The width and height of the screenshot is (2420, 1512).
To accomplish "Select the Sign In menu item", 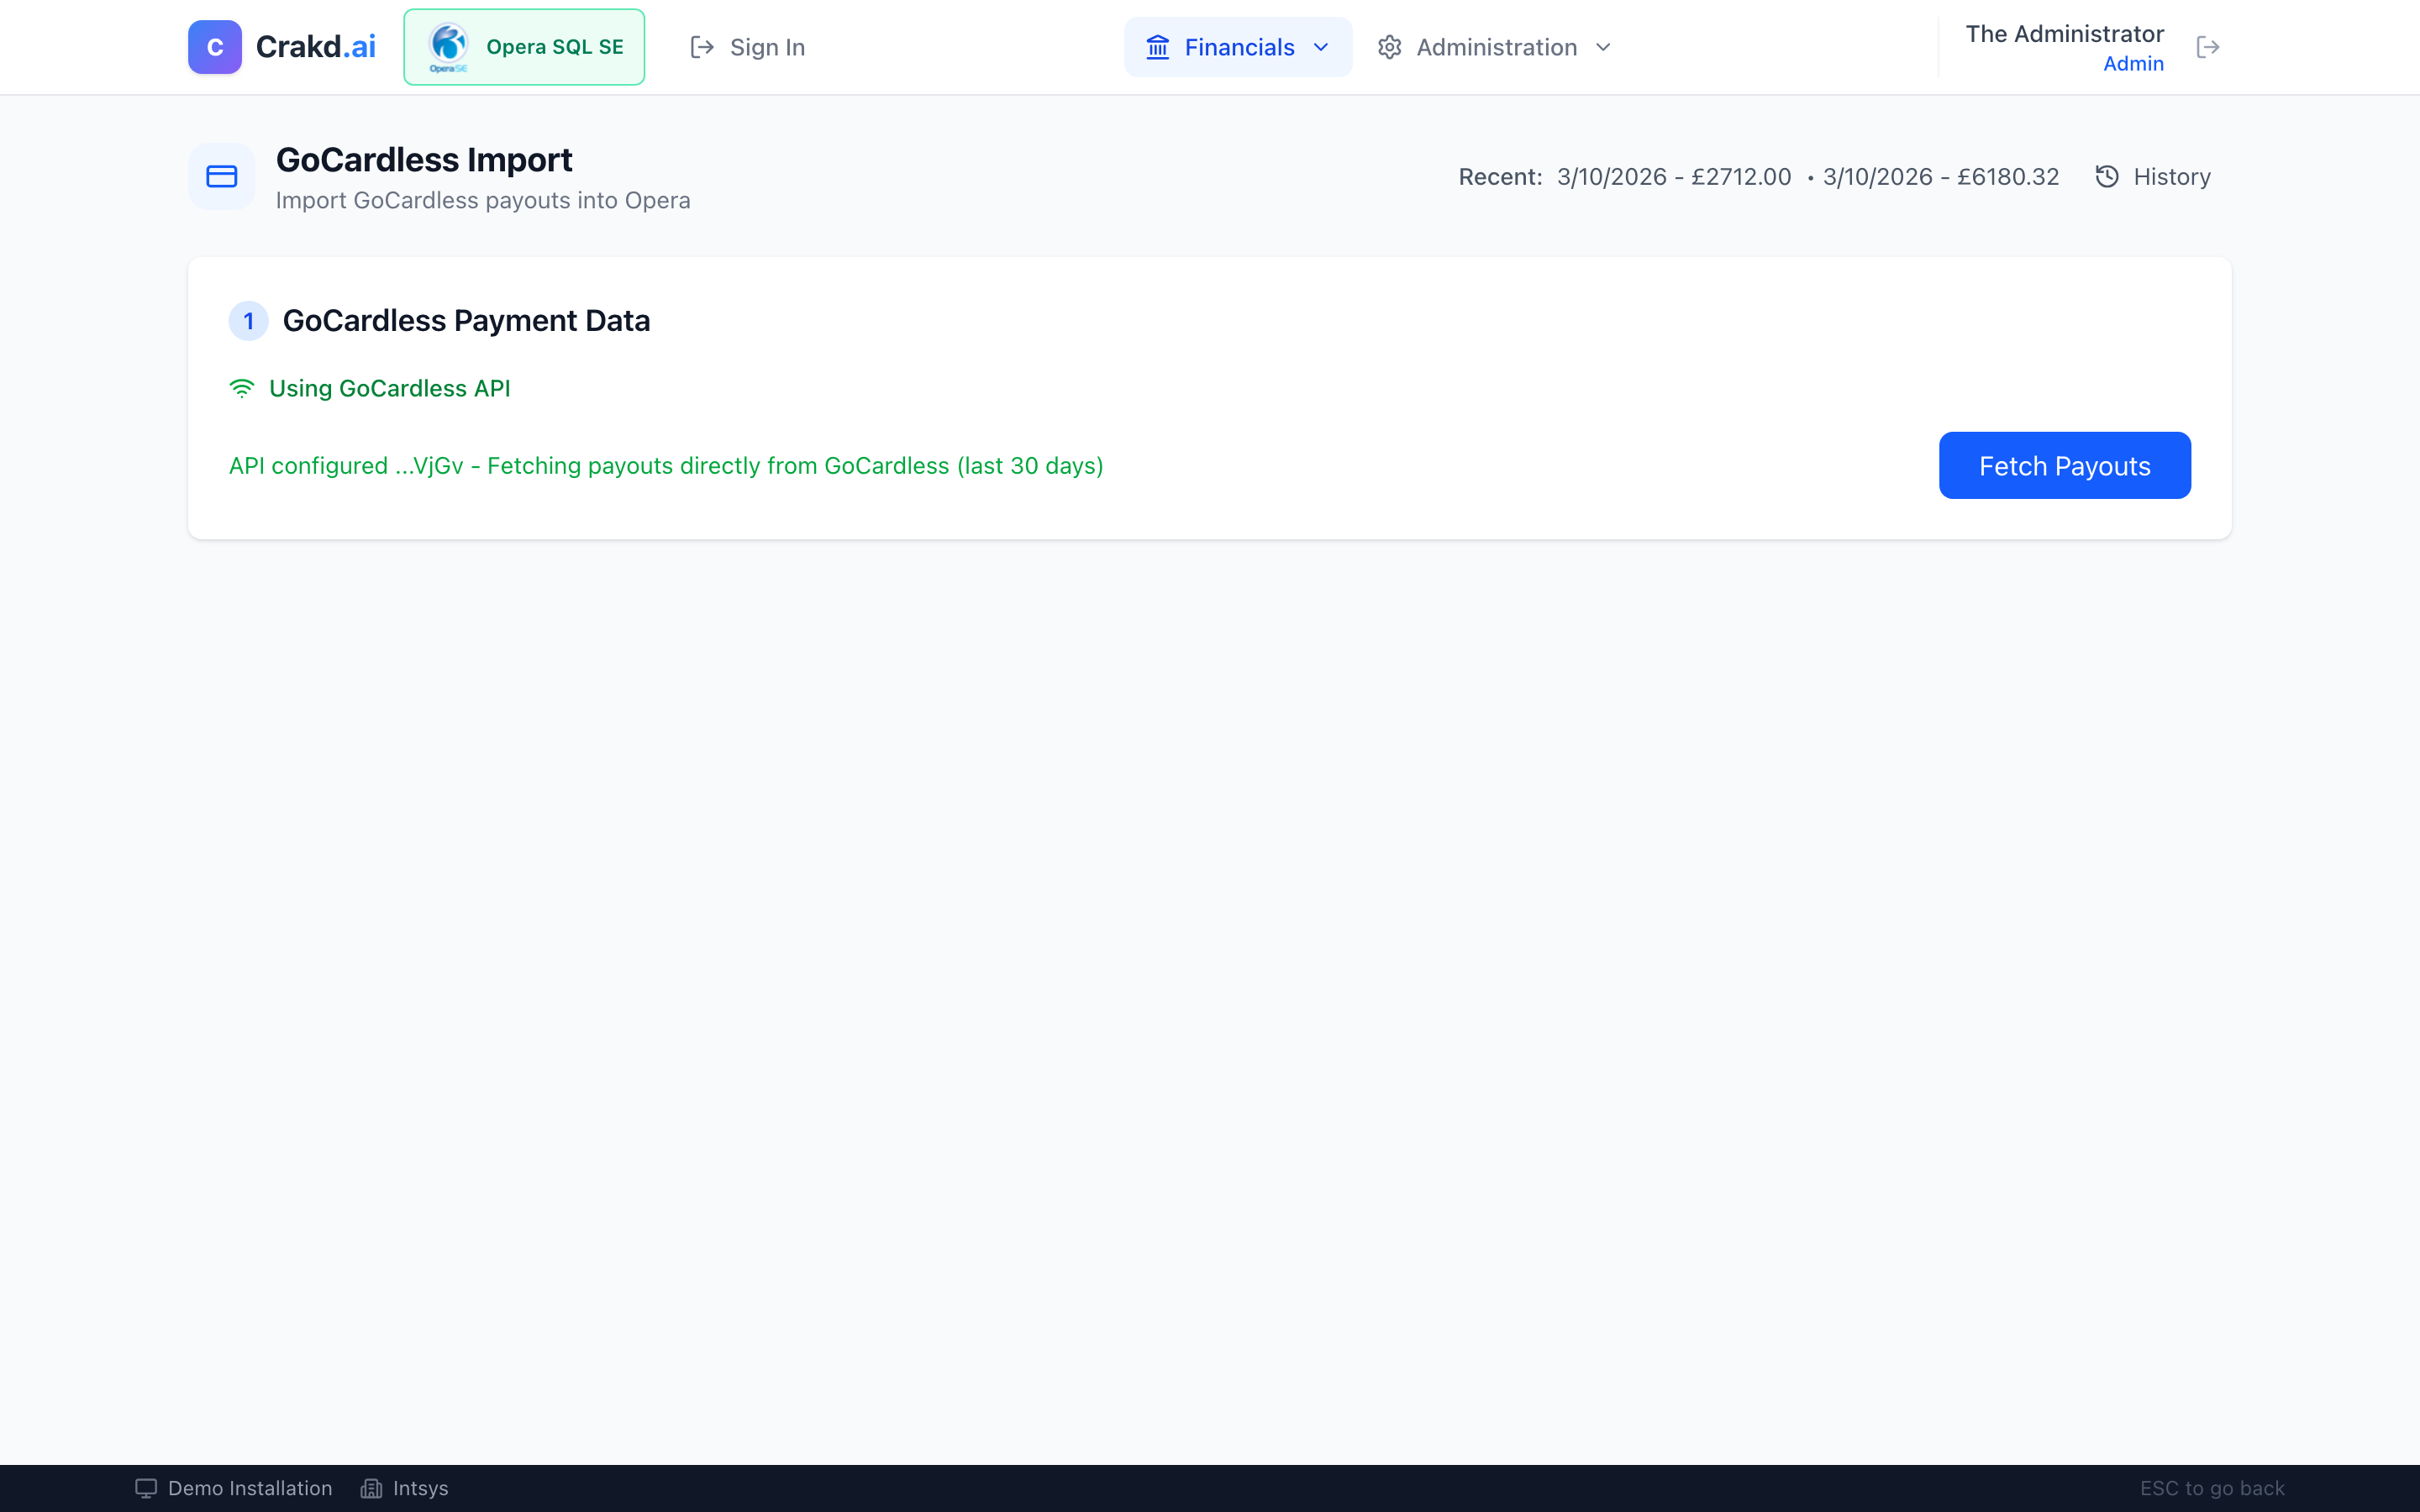I will [x=766, y=47].
